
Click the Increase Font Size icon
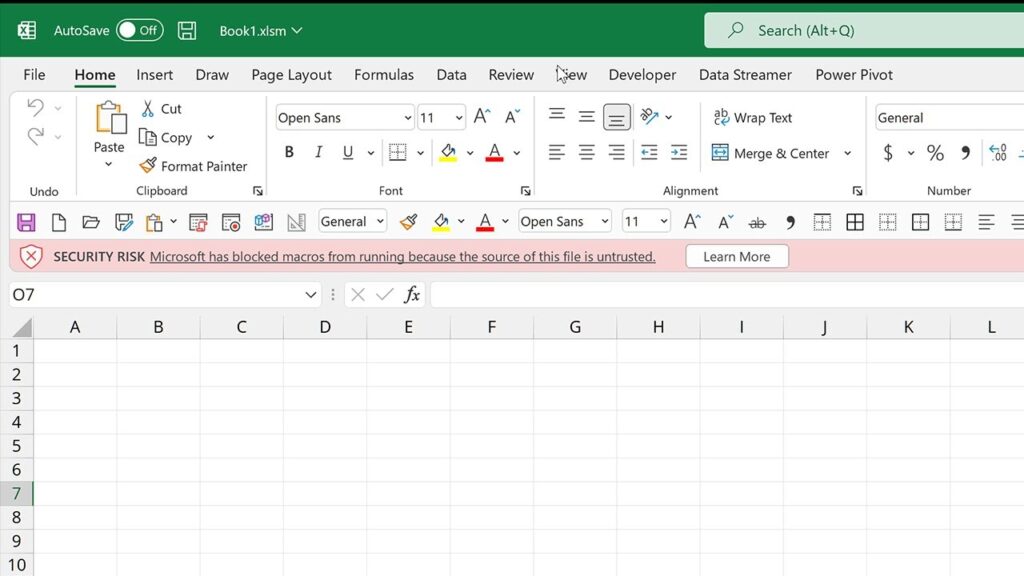point(481,116)
